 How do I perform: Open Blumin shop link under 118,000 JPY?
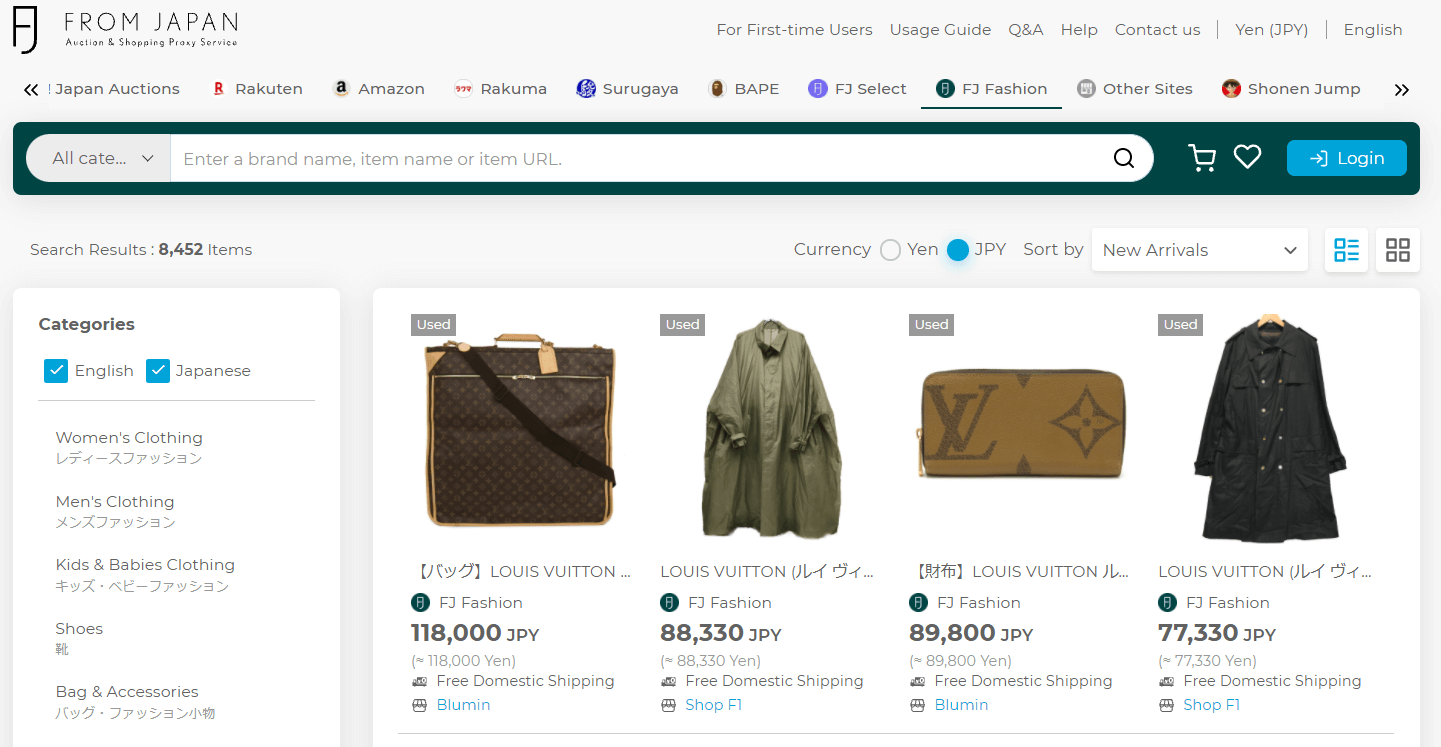(x=463, y=705)
